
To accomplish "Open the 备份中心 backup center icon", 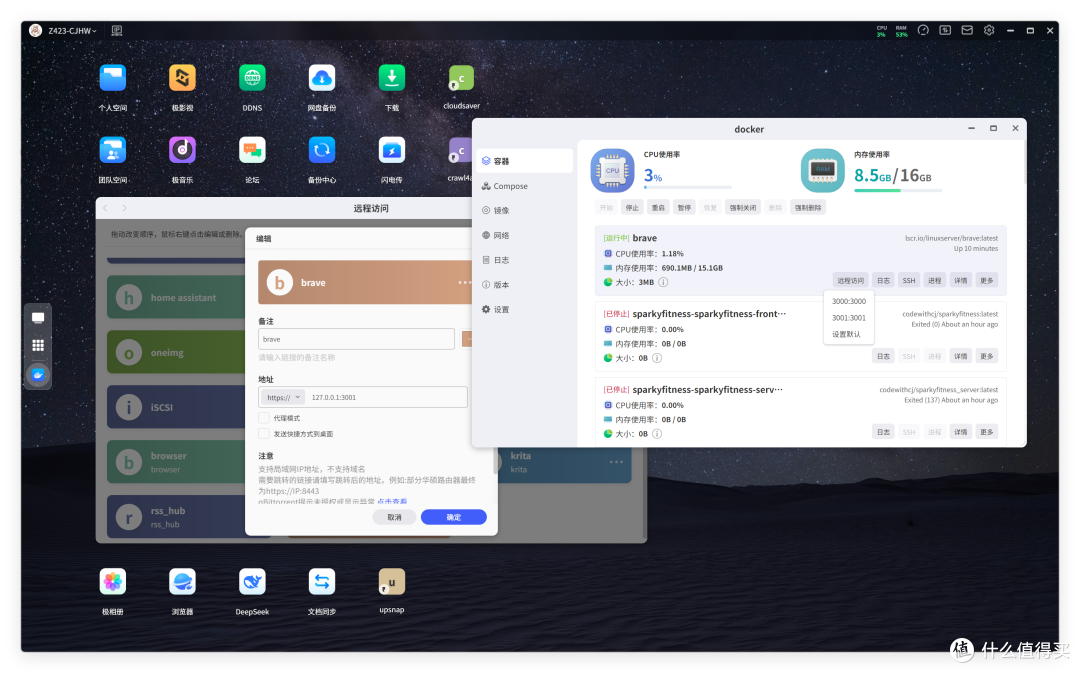I will (x=322, y=149).
